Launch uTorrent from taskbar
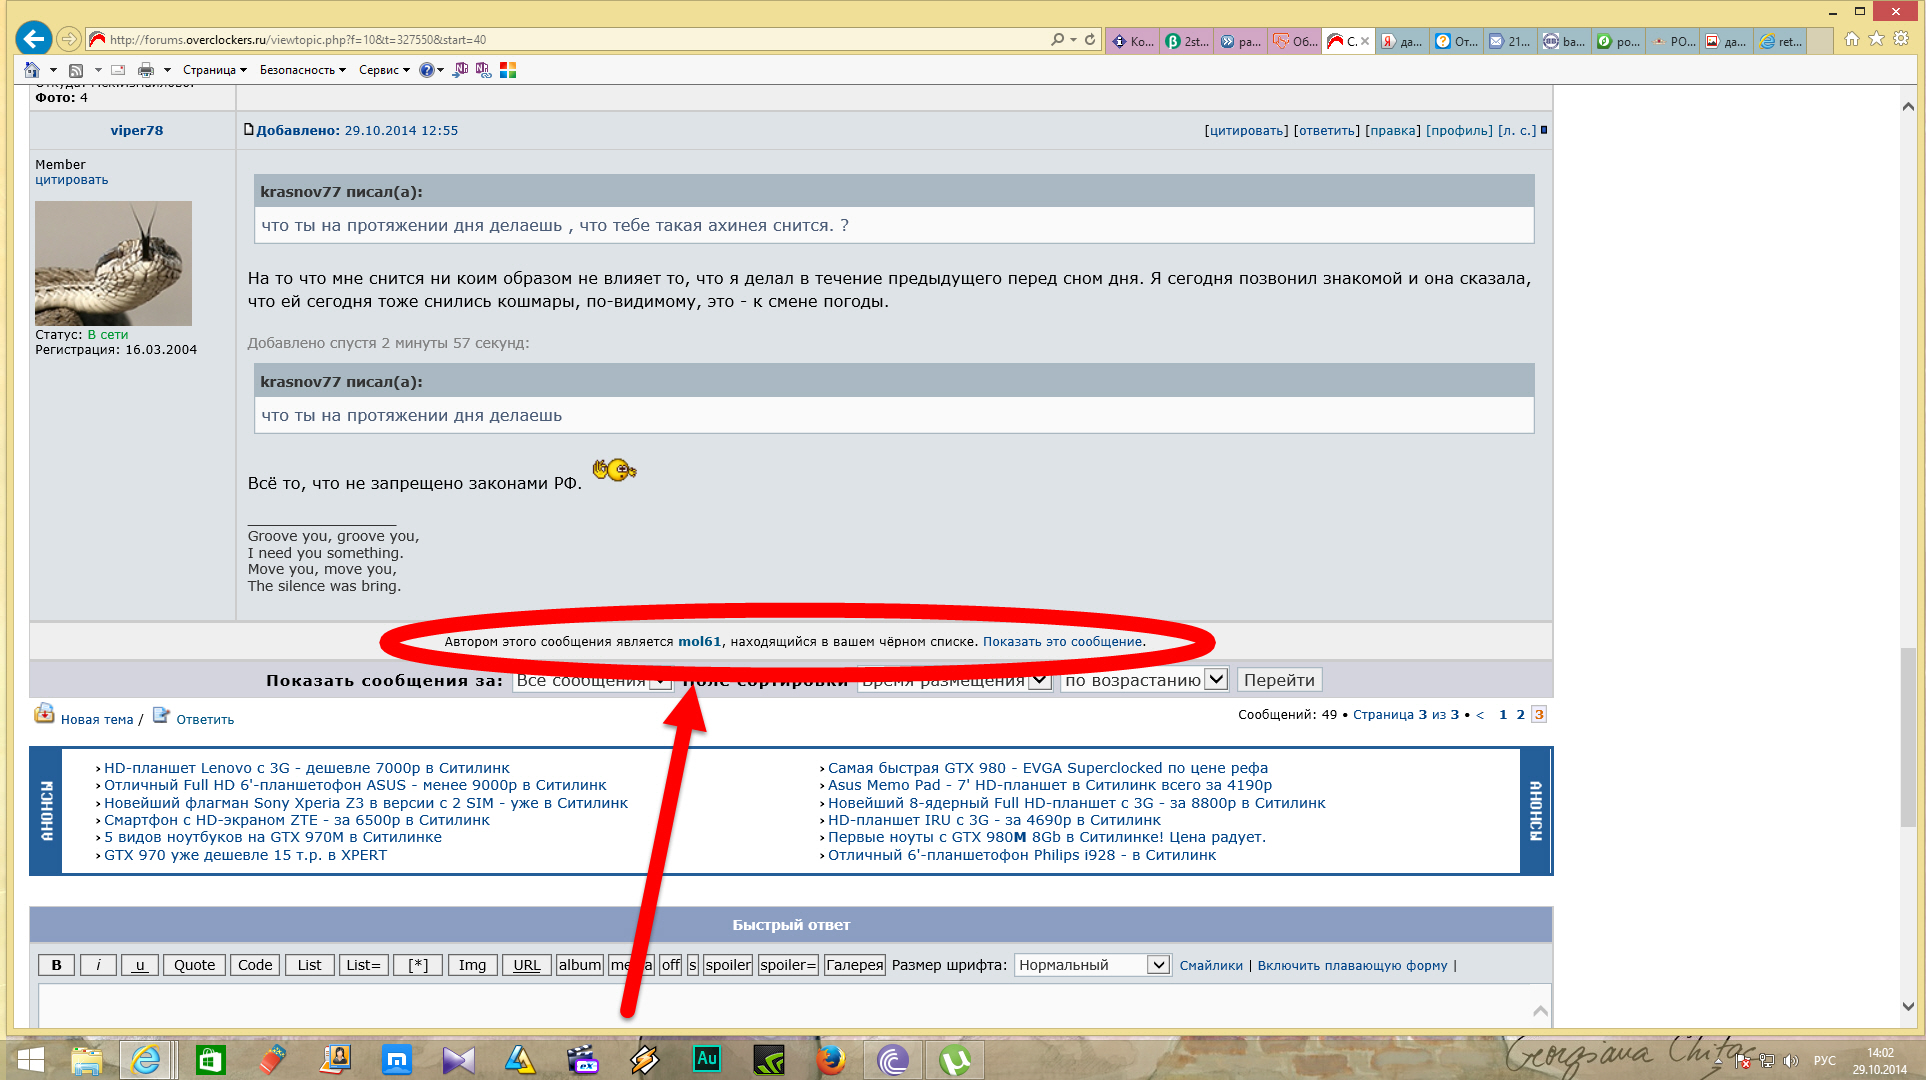The width and height of the screenshot is (1926, 1080). (954, 1059)
